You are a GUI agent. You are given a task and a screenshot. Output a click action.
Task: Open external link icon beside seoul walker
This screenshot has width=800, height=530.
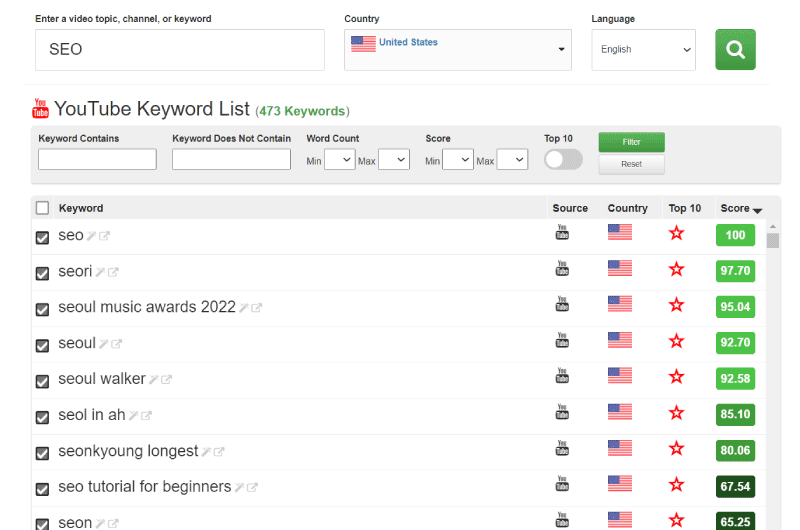pyautogui.click(x=166, y=380)
